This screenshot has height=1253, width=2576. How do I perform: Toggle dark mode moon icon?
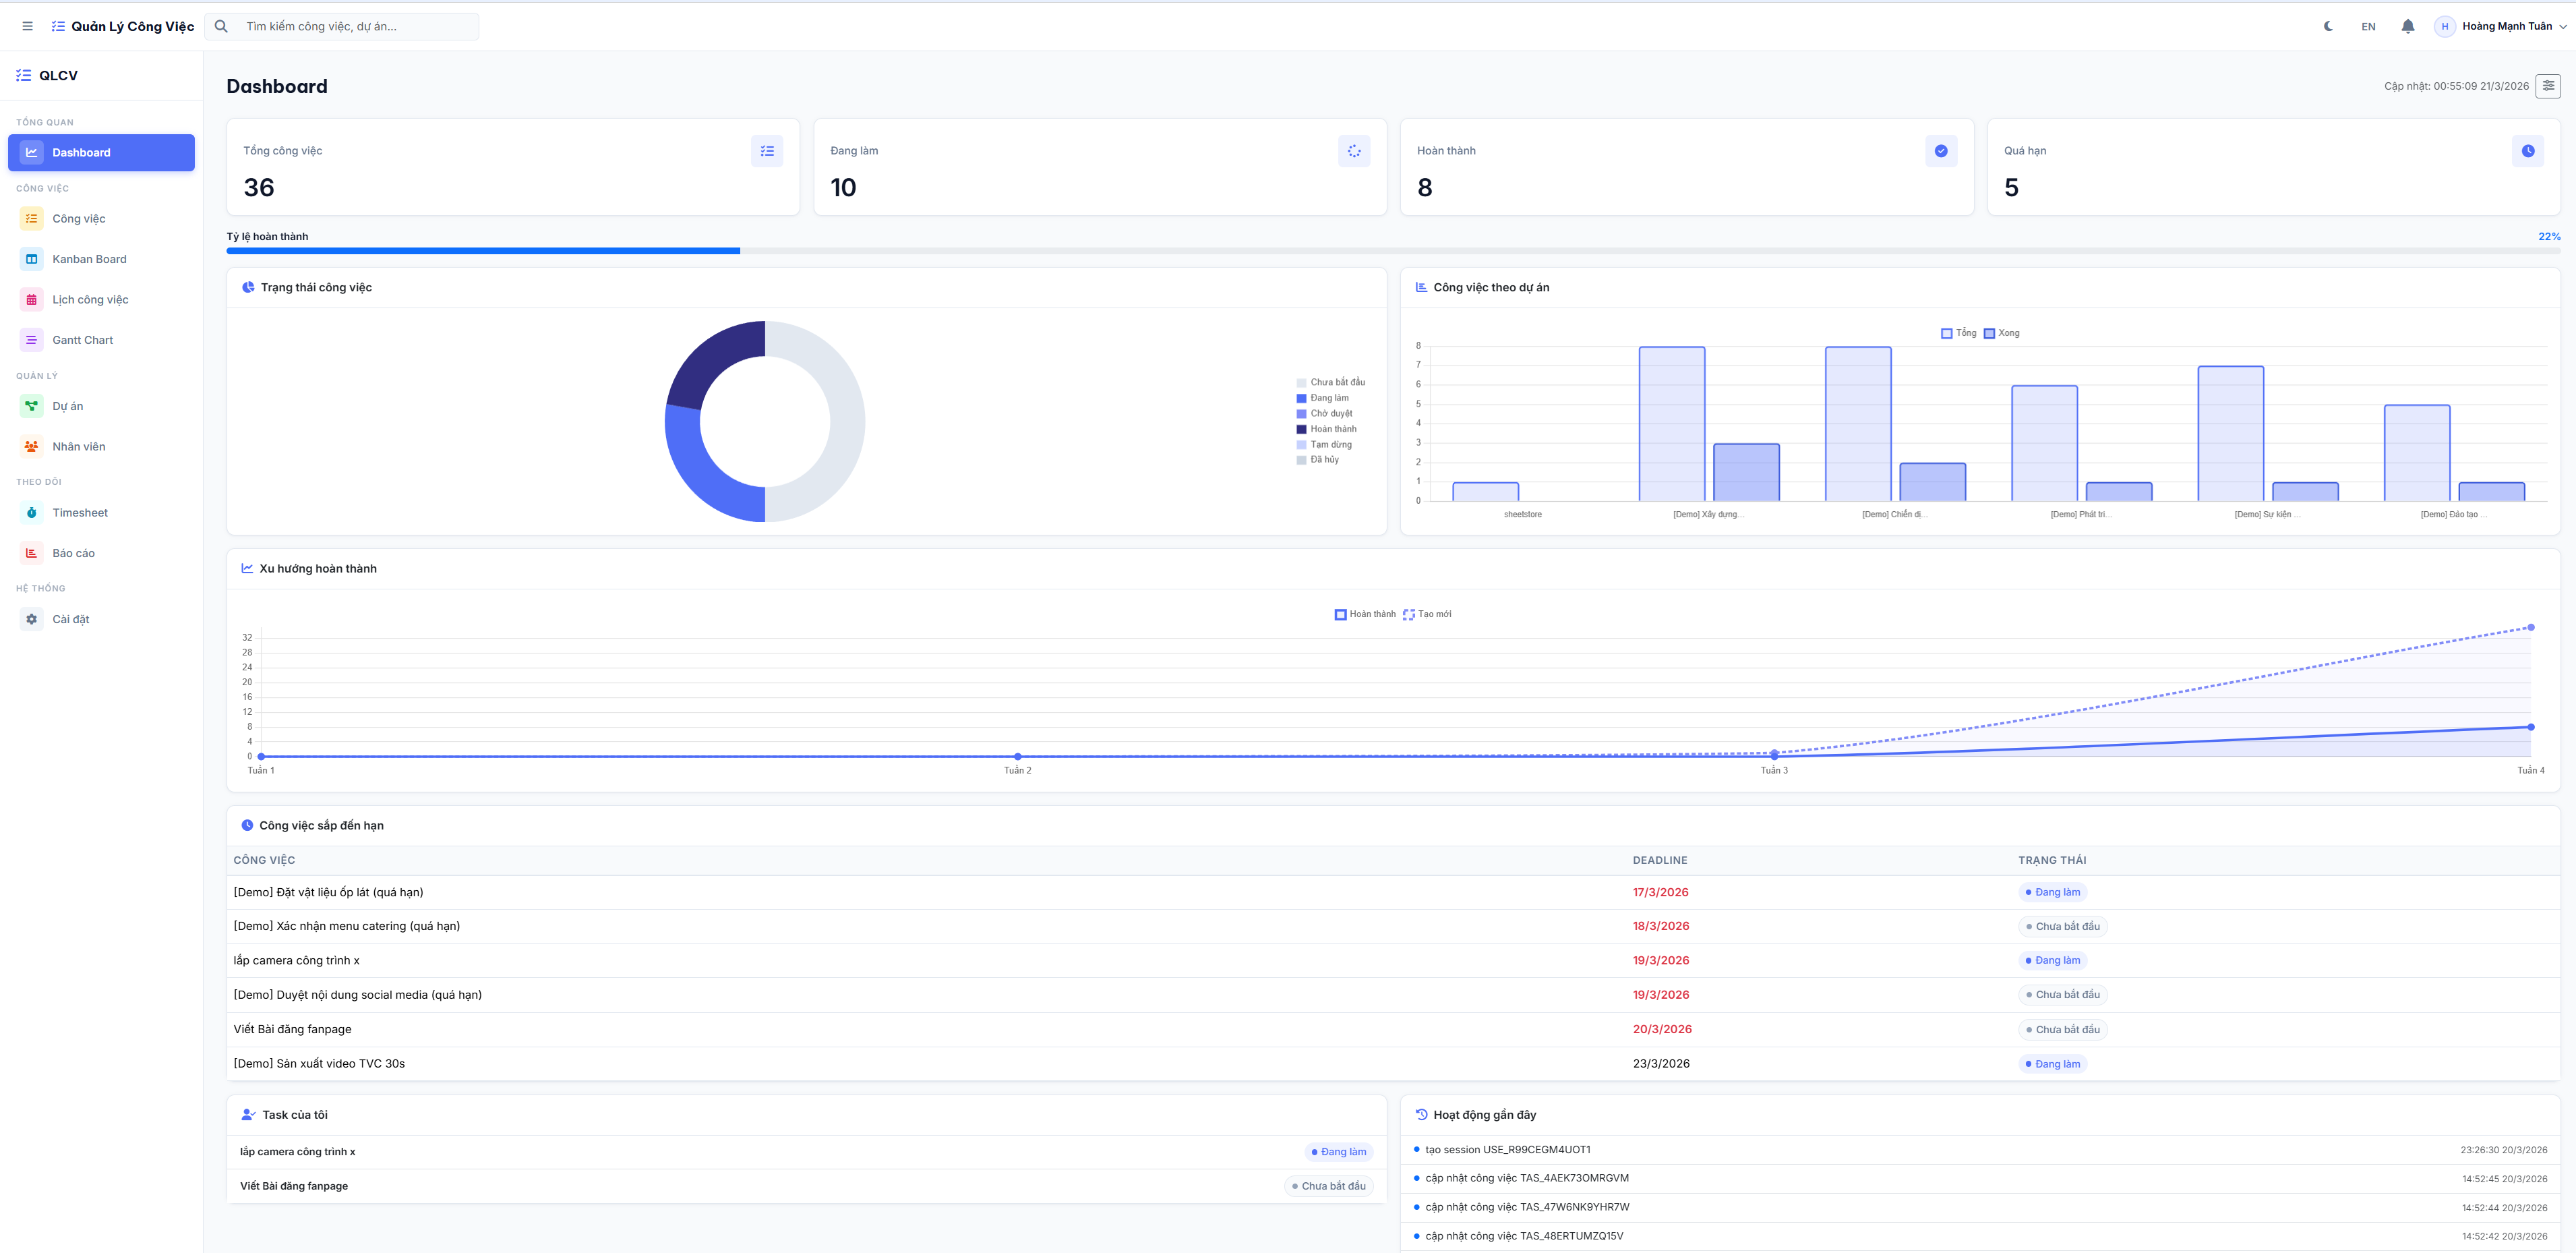click(2328, 26)
